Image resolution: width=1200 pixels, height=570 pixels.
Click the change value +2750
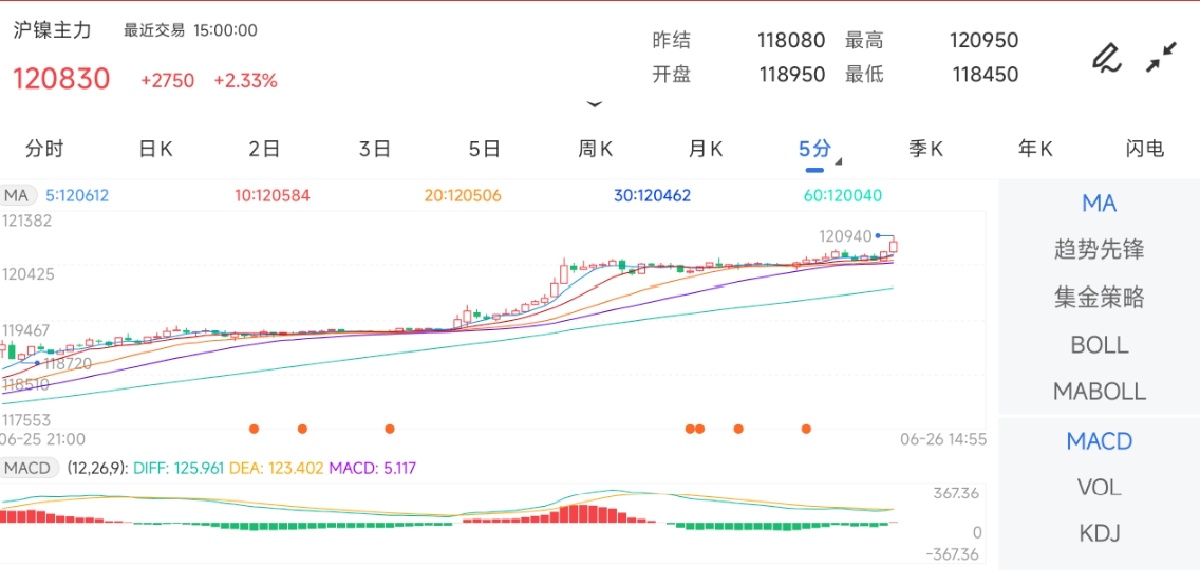point(168,81)
